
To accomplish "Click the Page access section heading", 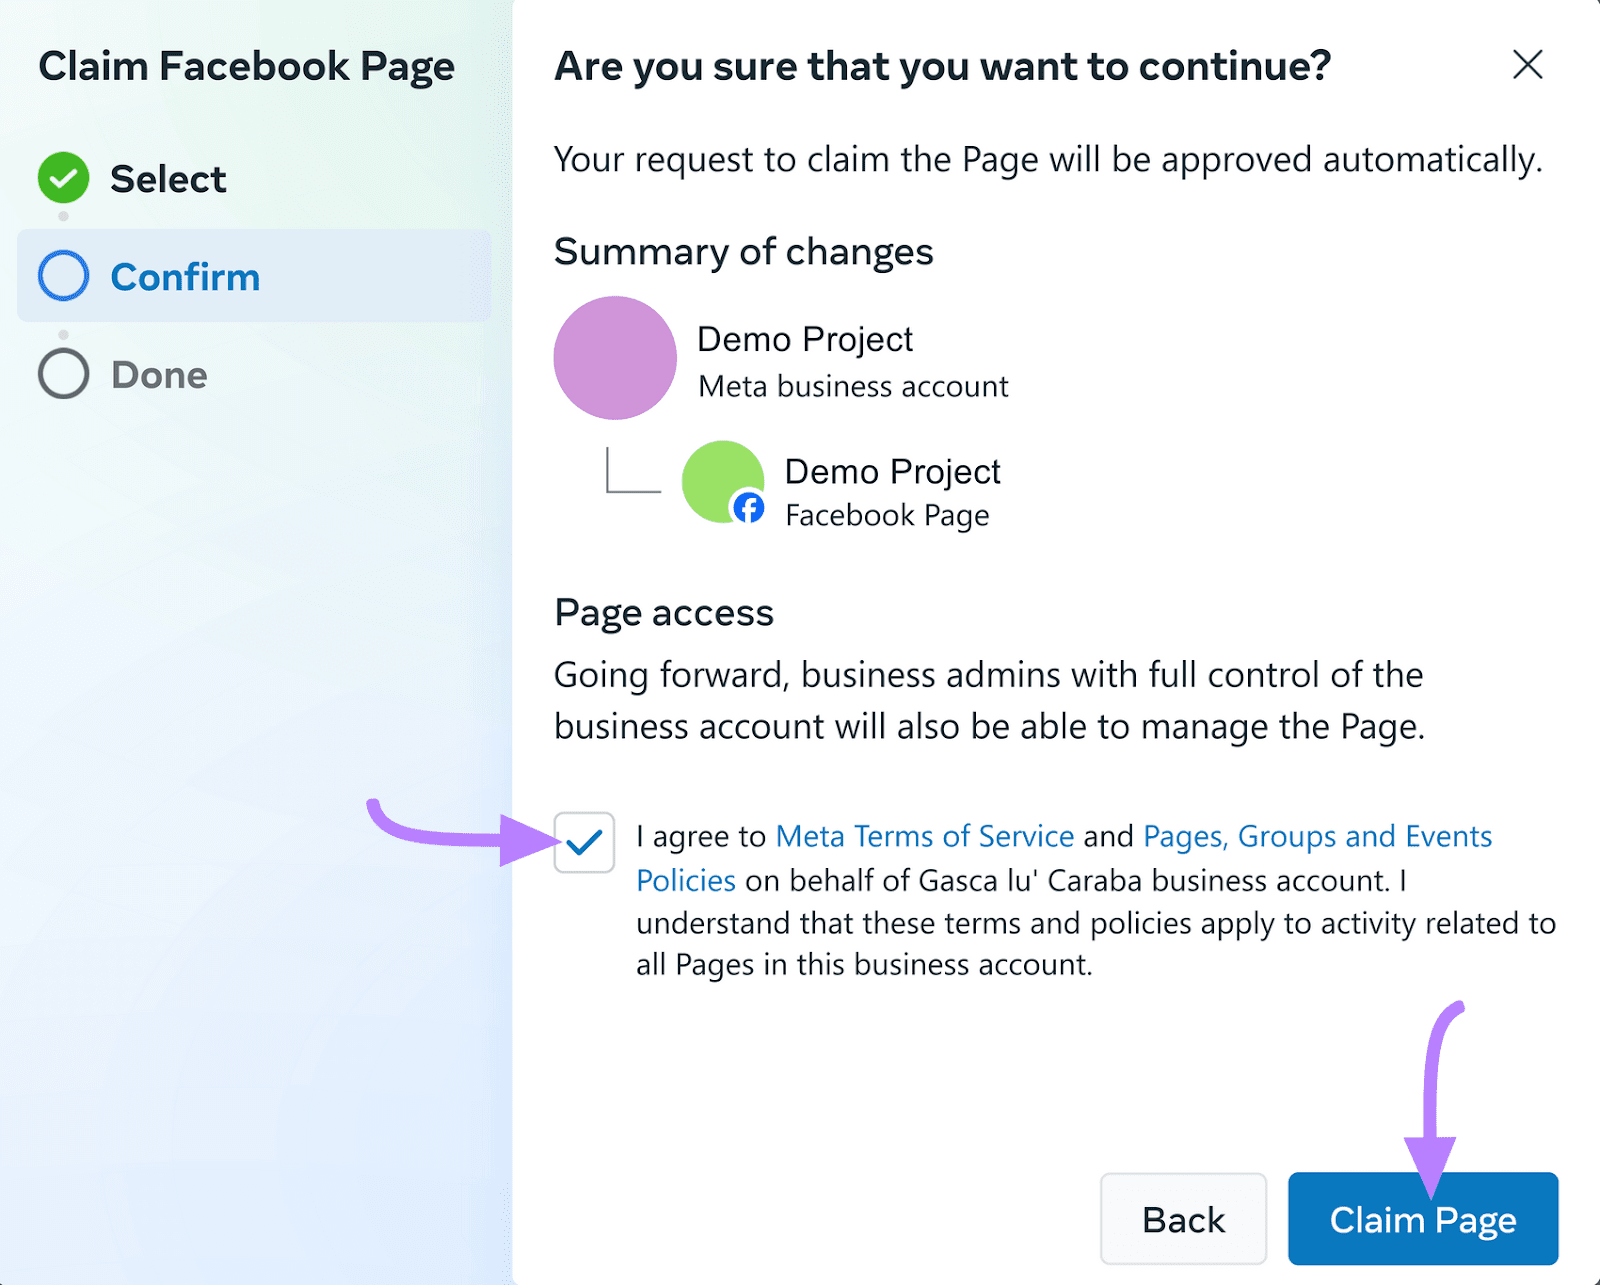I will point(663,612).
